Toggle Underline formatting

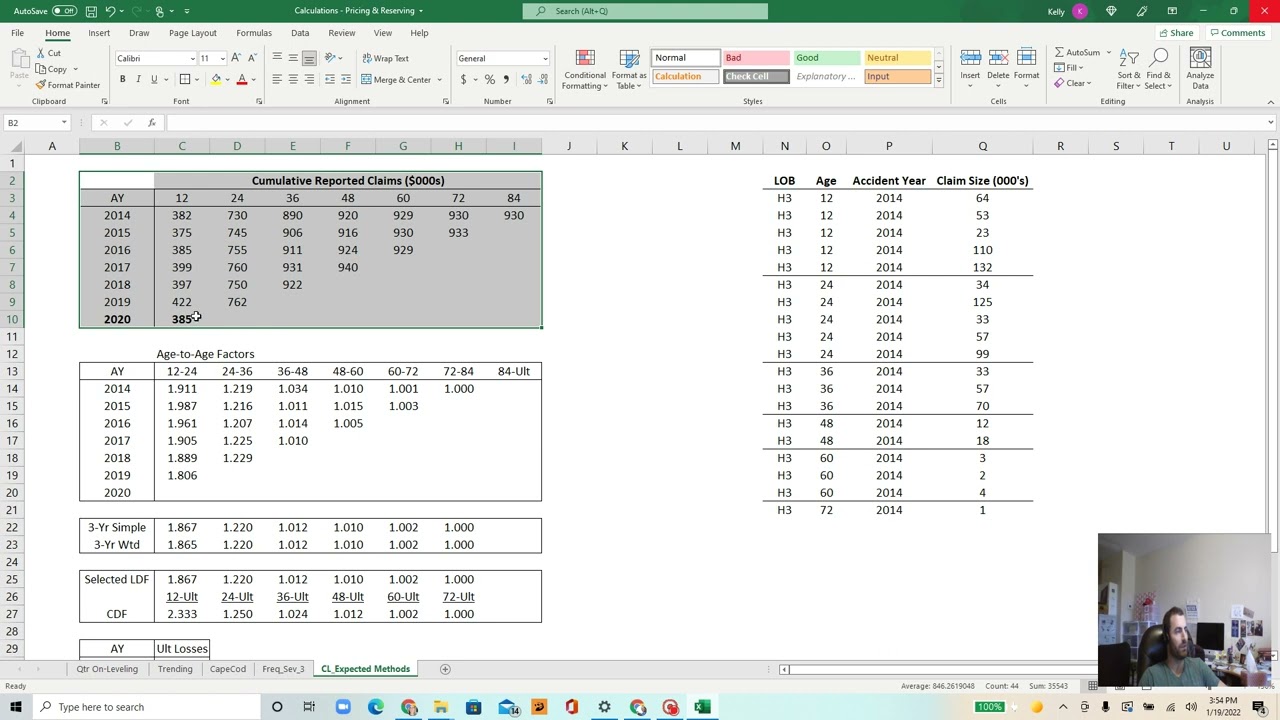(x=154, y=80)
